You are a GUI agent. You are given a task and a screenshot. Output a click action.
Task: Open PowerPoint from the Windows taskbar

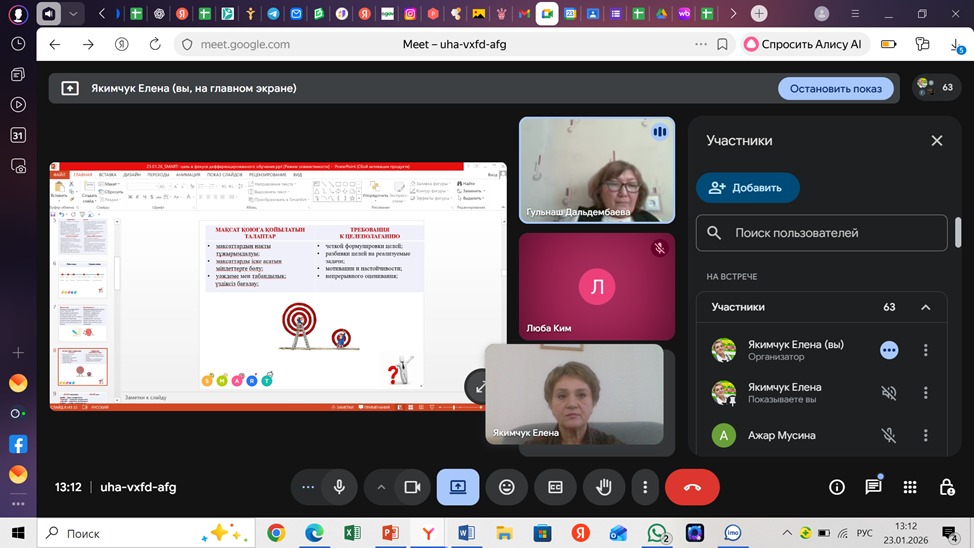point(390,533)
